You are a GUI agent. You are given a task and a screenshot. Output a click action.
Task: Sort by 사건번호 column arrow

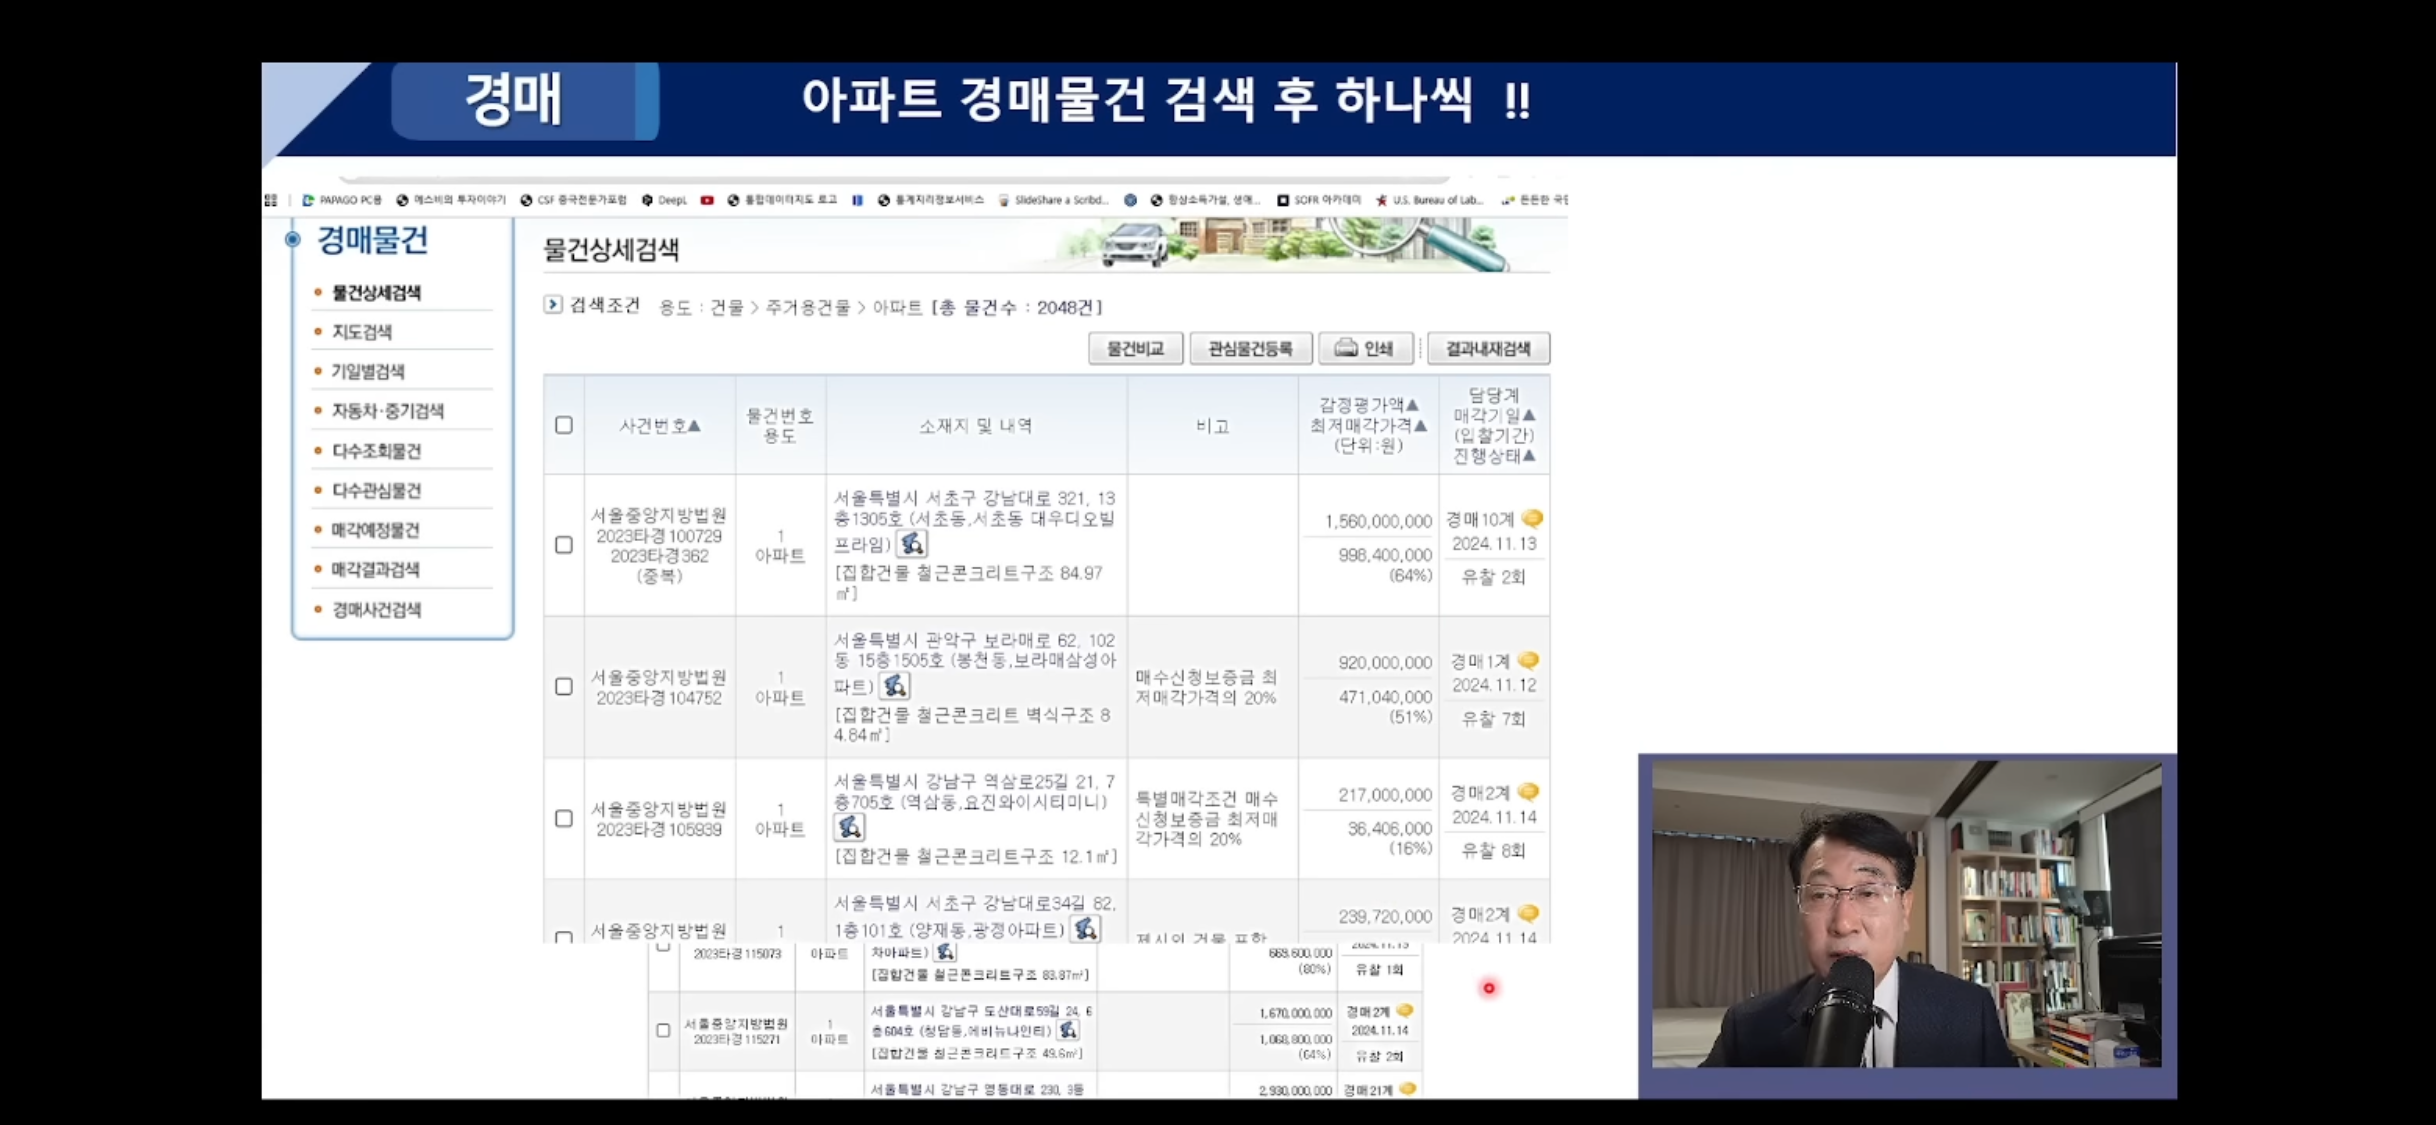695,425
